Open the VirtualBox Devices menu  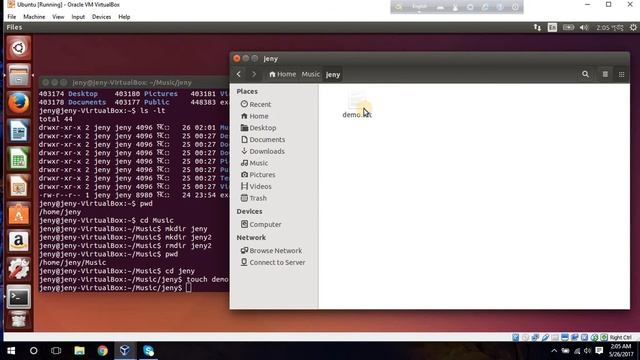(x=101, y=17)
